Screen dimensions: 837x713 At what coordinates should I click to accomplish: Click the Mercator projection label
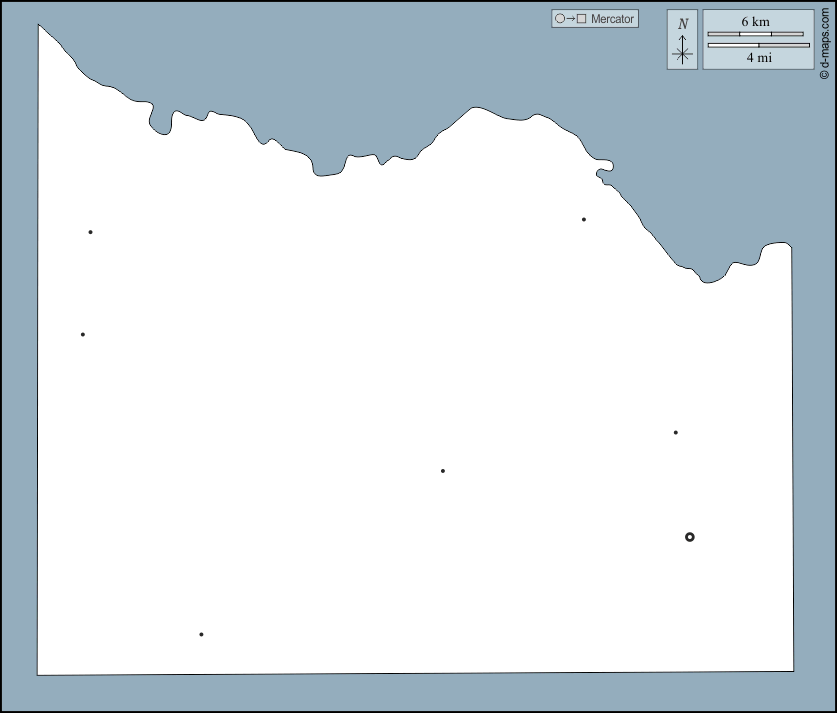(612, 19)
